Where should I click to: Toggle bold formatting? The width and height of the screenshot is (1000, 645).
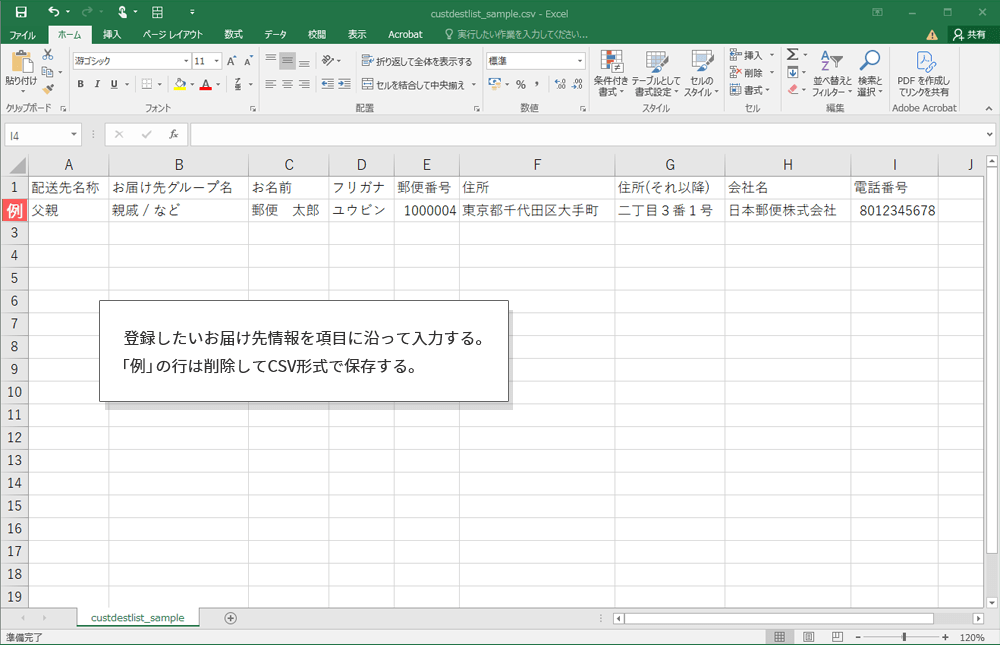pos(81,84)
